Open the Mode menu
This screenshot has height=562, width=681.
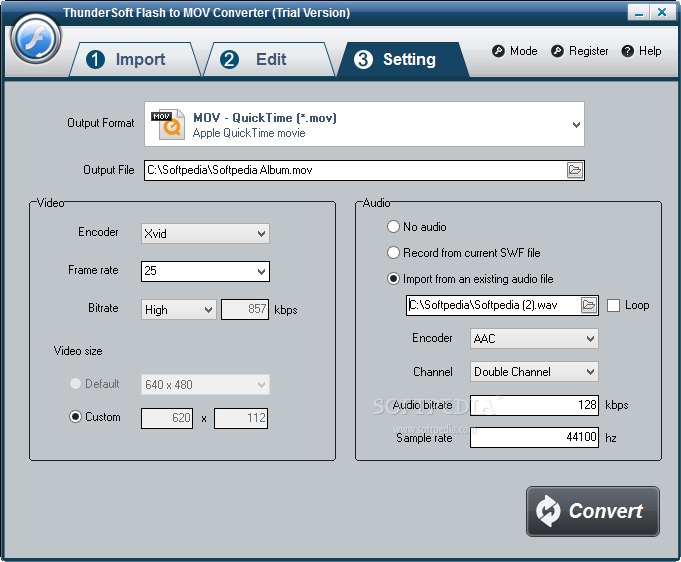pos(515,51)
